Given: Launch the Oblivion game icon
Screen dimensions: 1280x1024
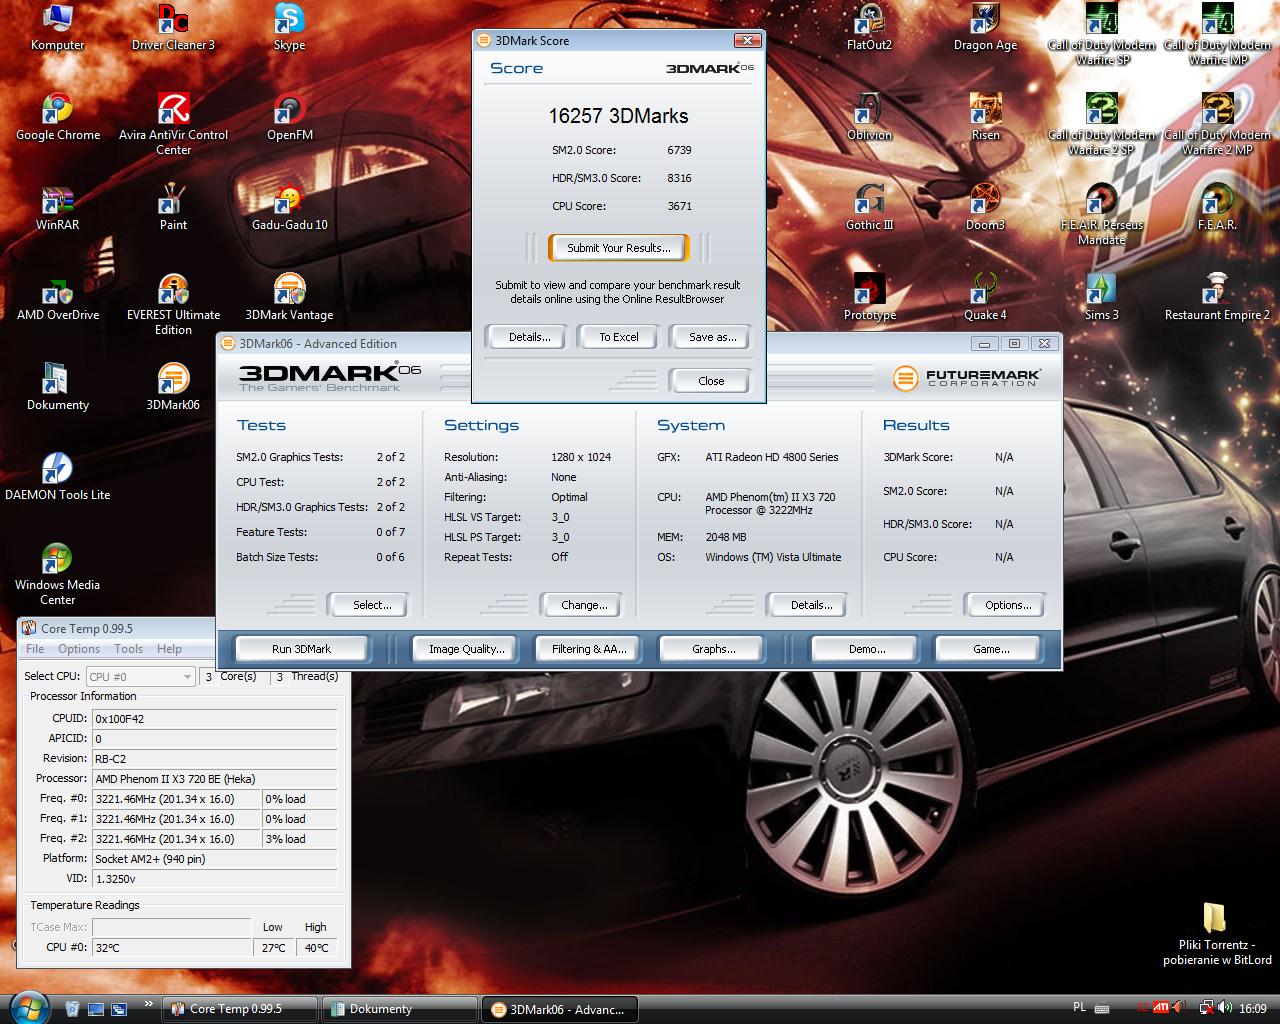Looking at the screenshot, I should 869,118.
